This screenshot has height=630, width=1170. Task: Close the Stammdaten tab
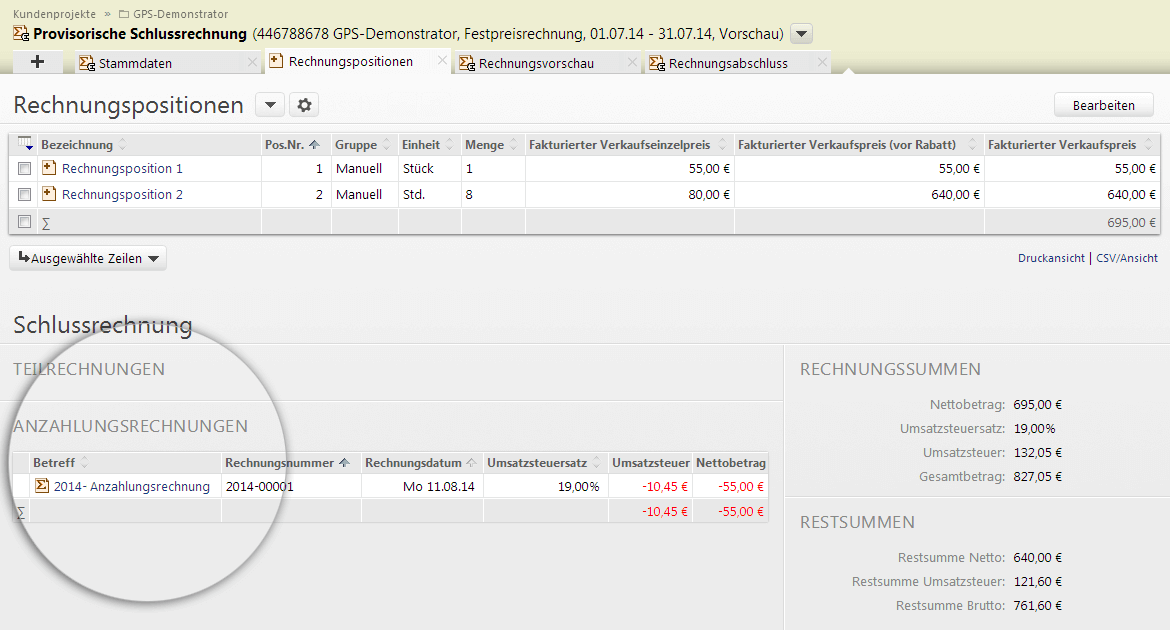coord(252,63)
